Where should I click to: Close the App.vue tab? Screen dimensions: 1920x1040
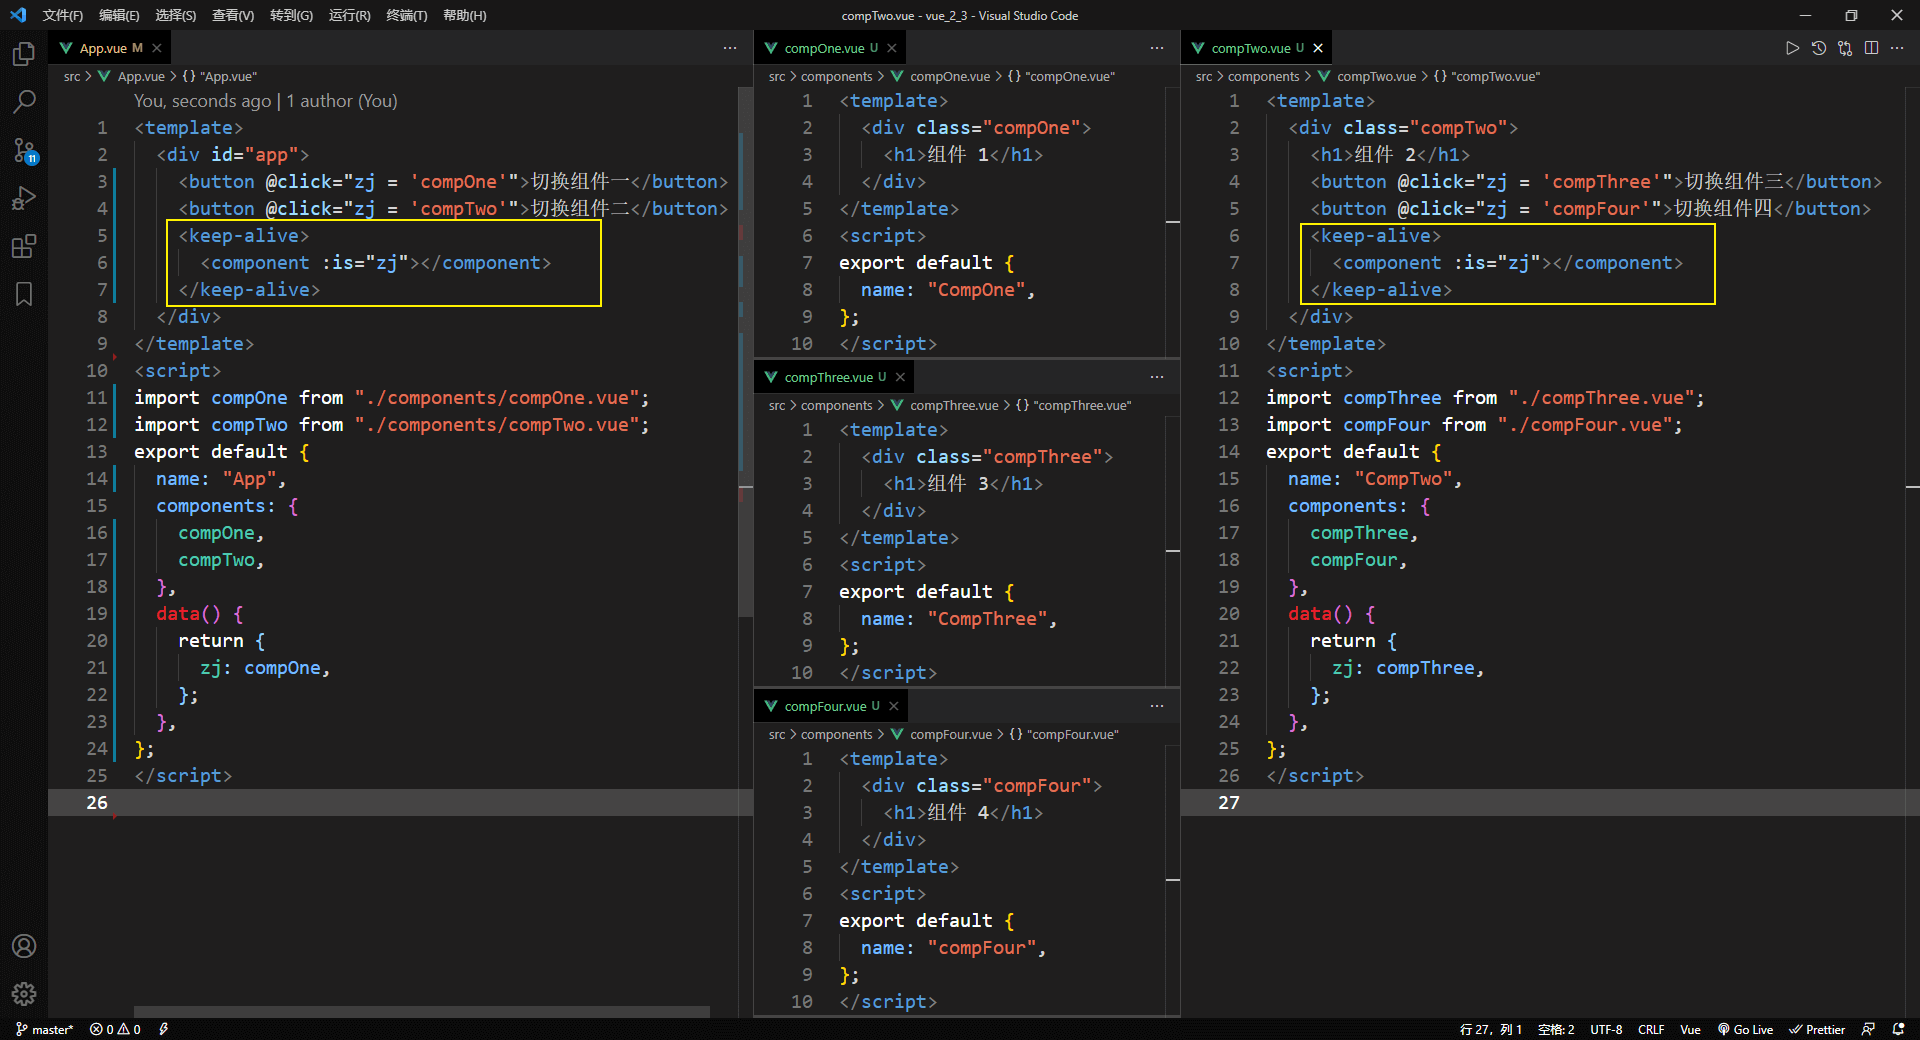(157, 48)
